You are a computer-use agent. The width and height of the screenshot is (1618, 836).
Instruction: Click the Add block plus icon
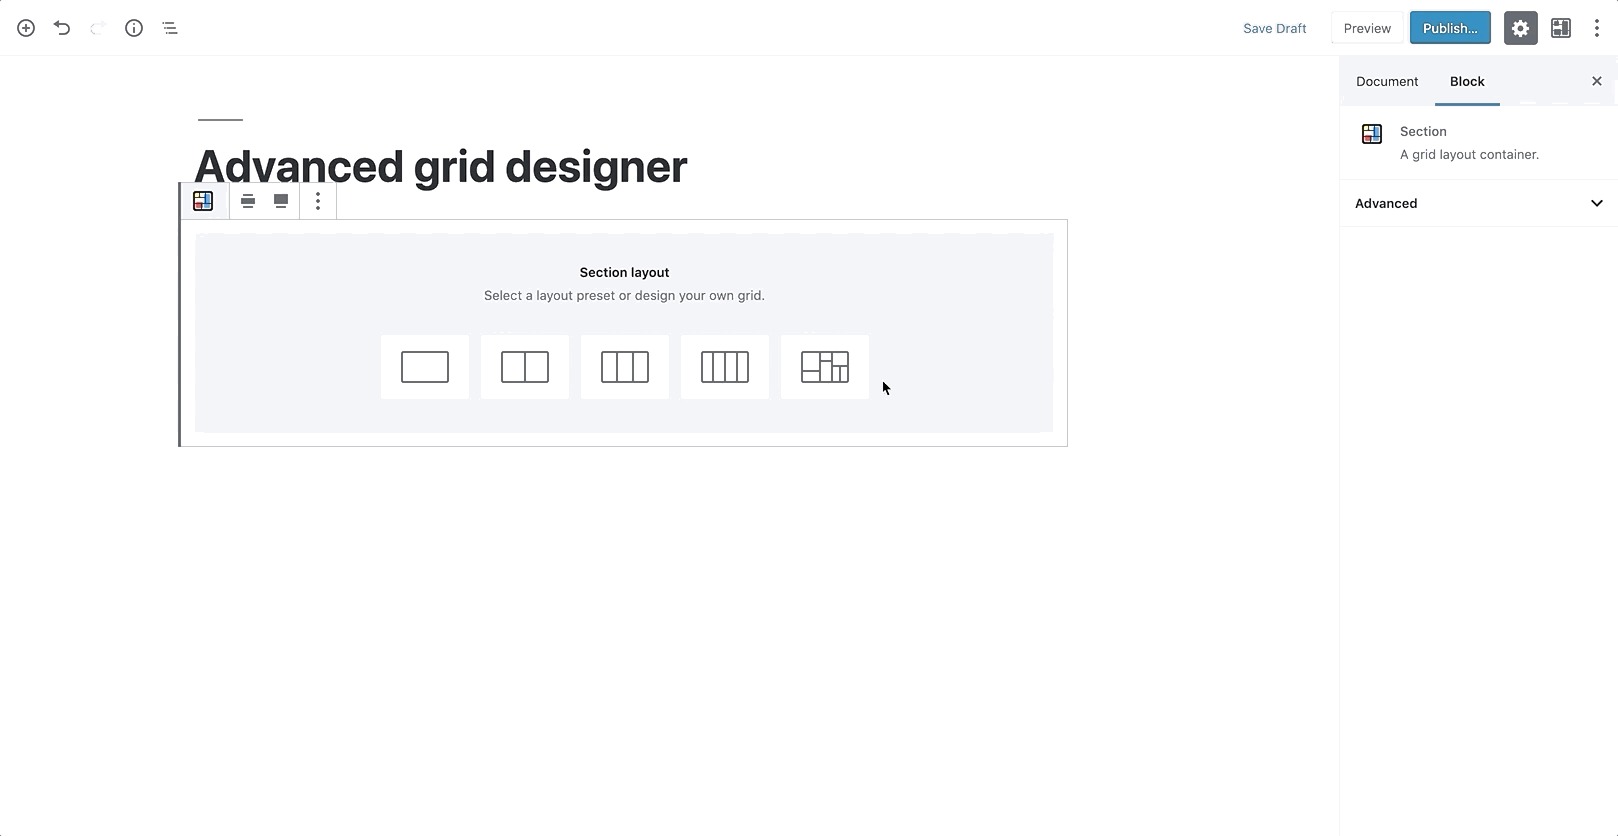pos(26,28)
